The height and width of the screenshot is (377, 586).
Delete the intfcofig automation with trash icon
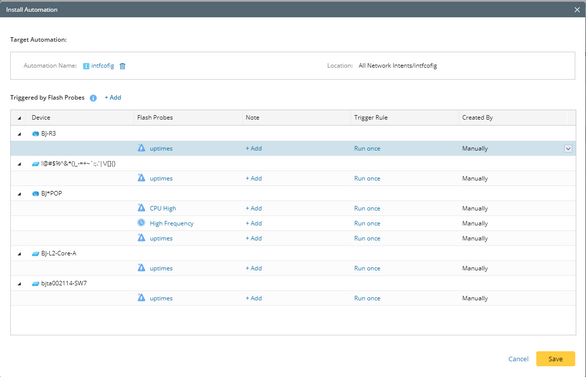(x=122, y=66)
